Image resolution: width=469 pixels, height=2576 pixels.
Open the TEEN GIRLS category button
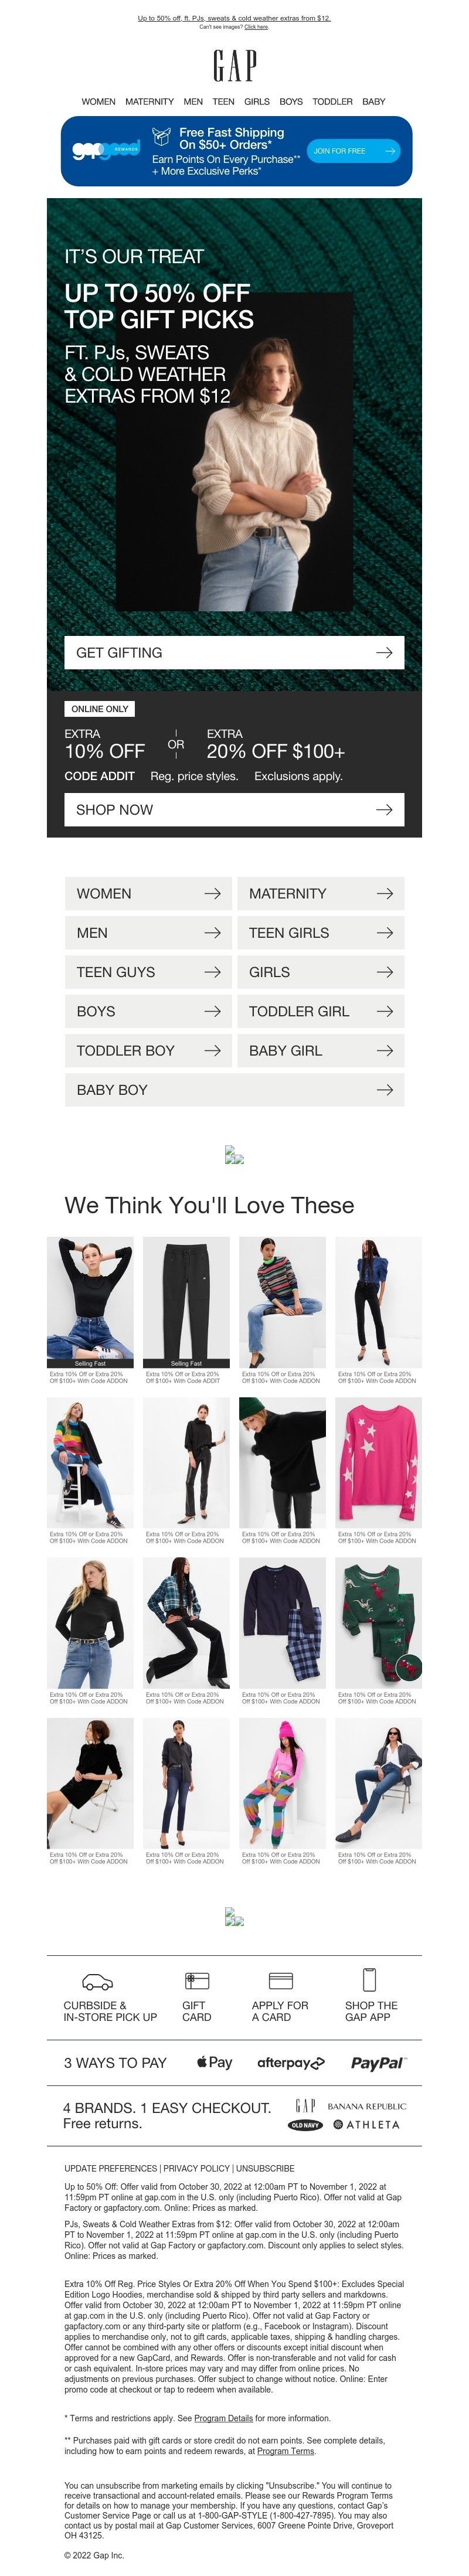coord(320,932)
